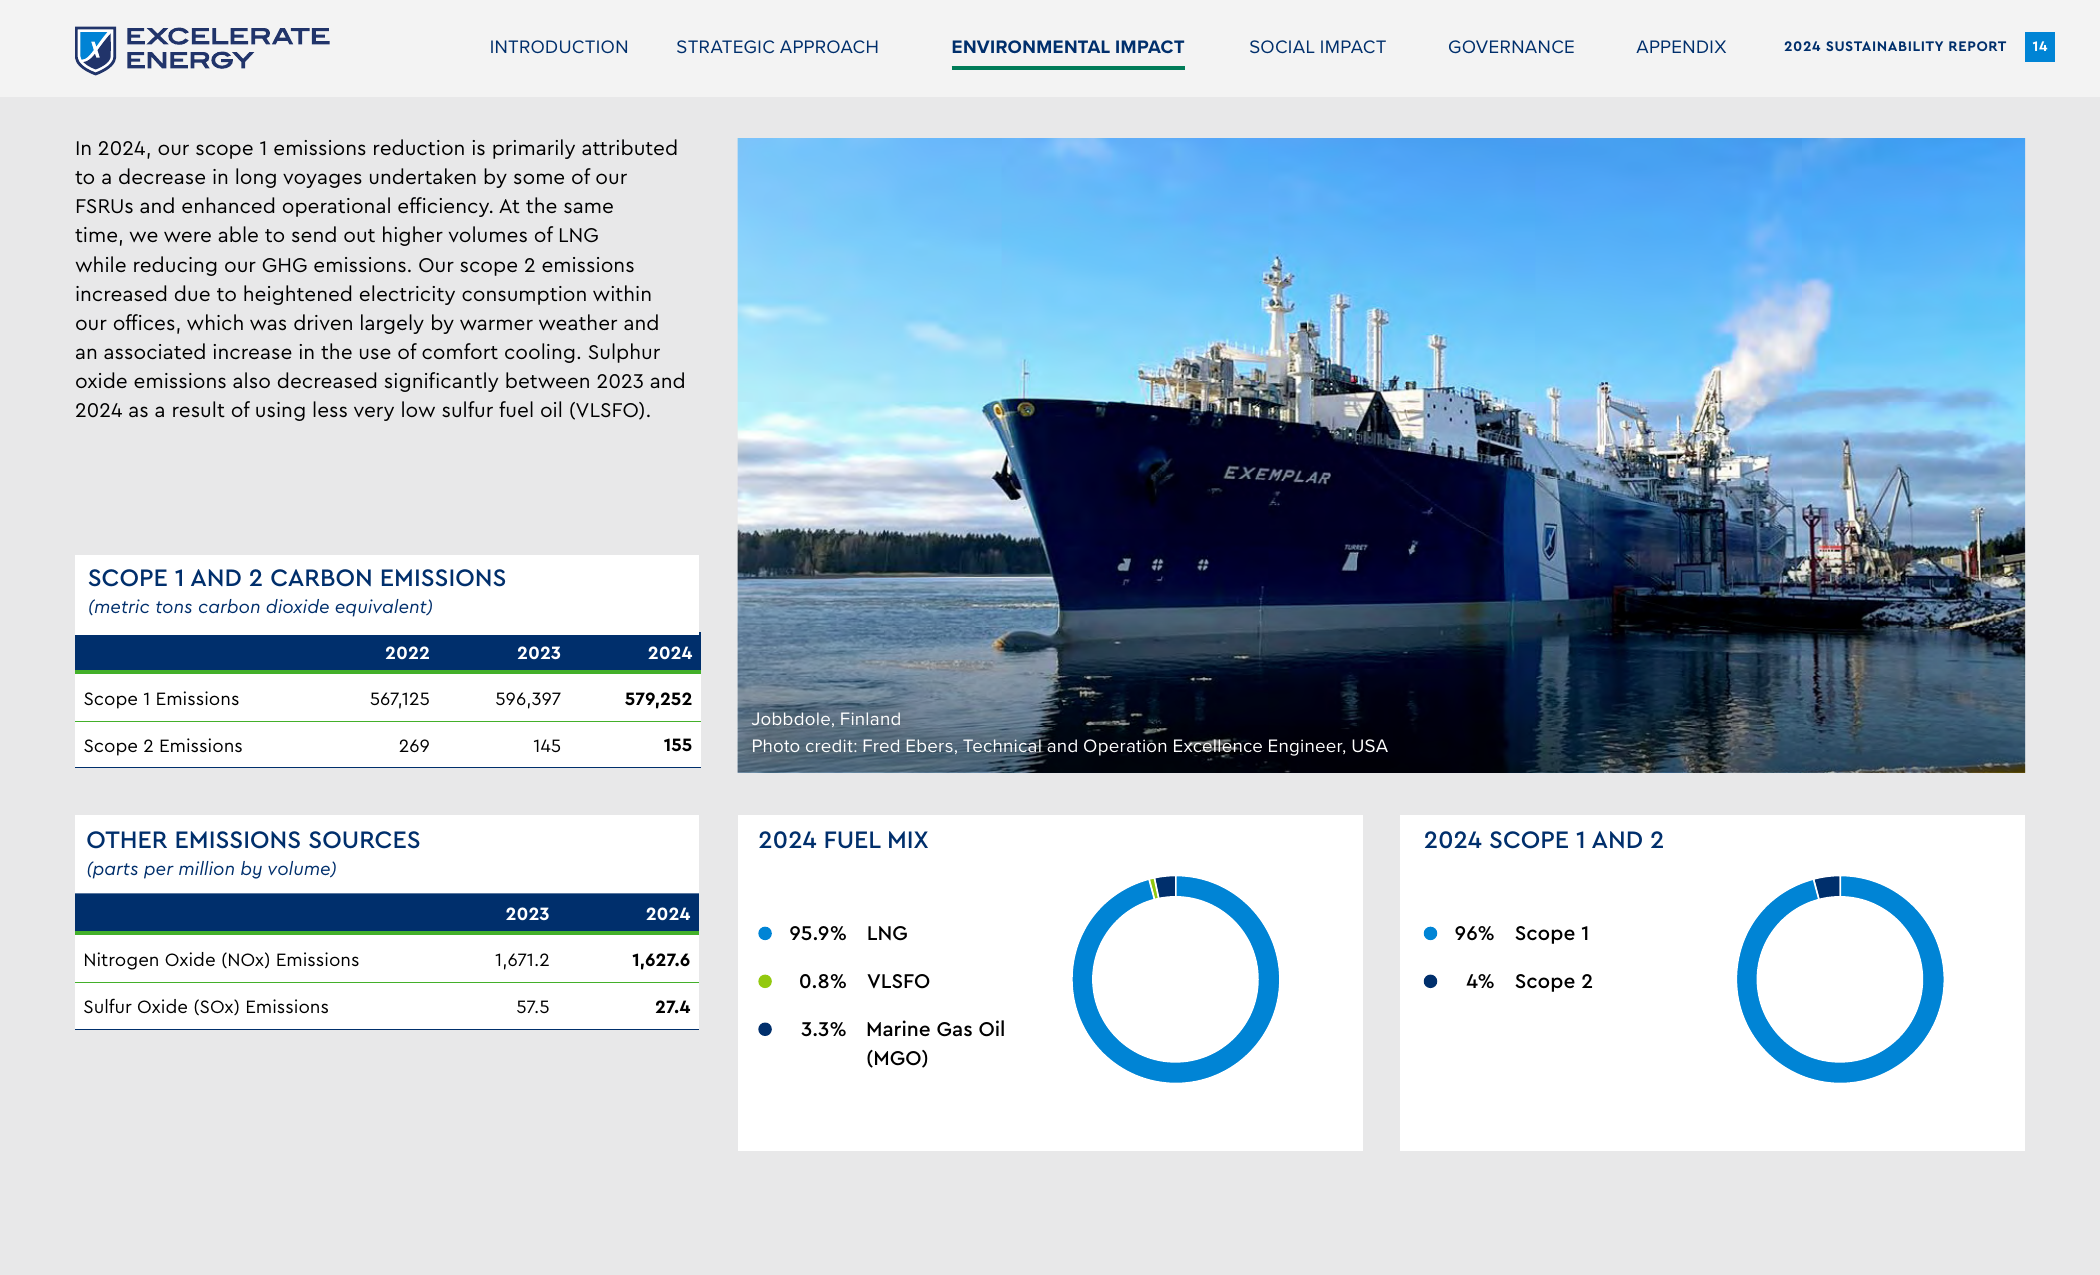Select the bold 579,252 value

point(658,699)
